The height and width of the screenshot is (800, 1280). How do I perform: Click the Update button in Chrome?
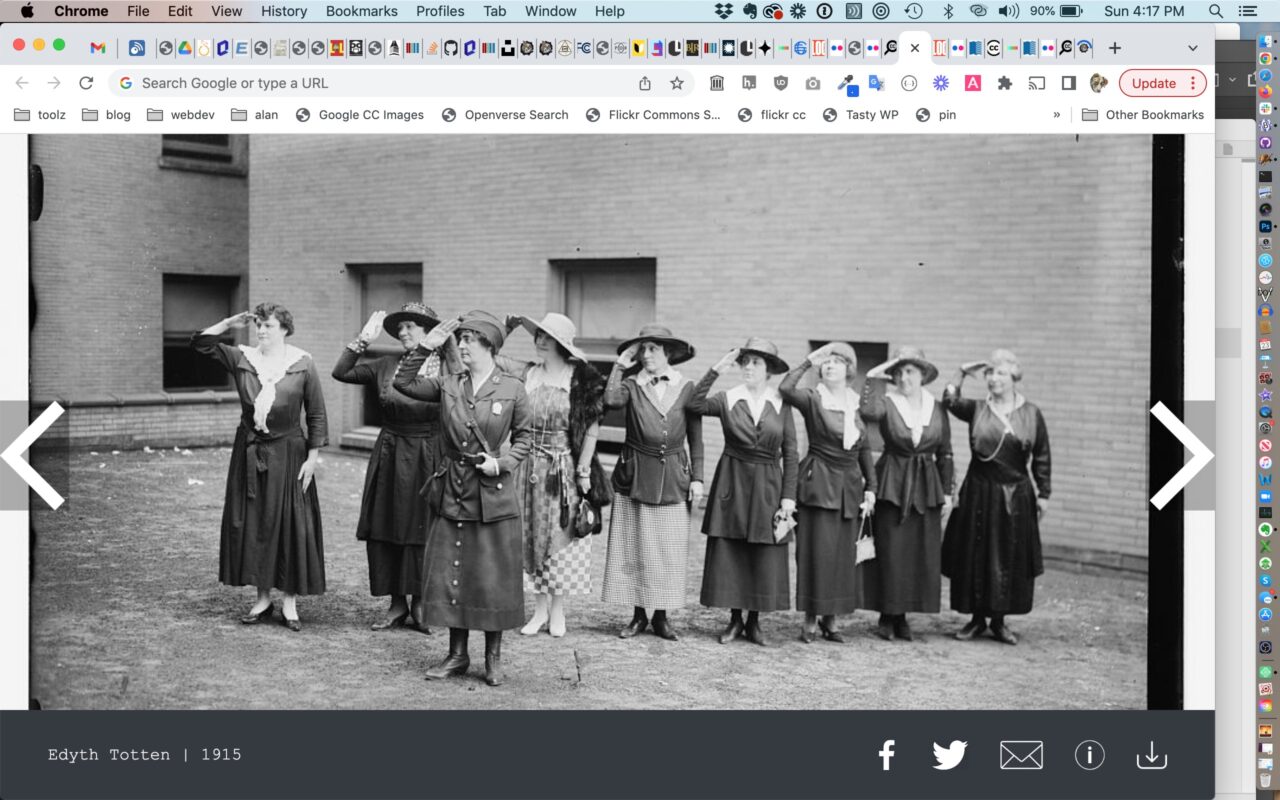tap(1162, 83)
